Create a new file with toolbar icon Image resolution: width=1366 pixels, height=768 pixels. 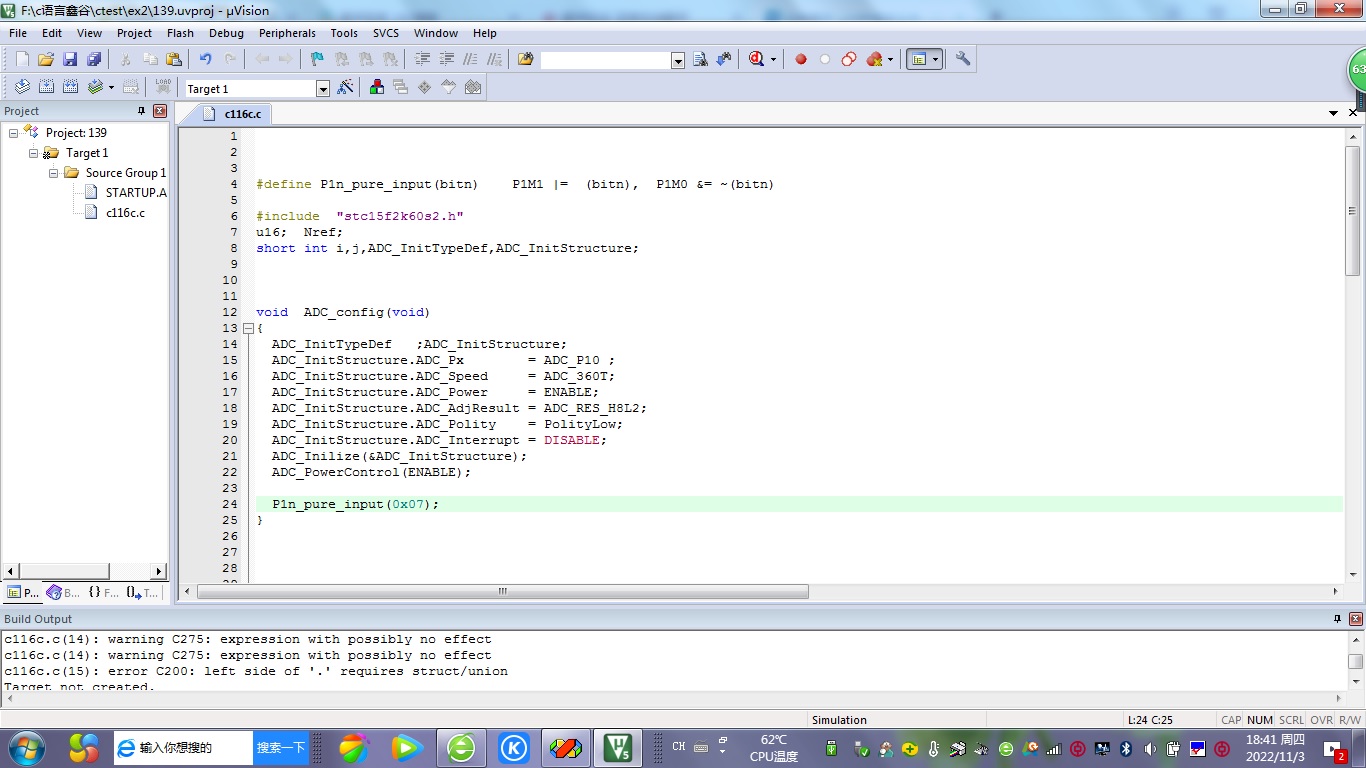point(22,59)
